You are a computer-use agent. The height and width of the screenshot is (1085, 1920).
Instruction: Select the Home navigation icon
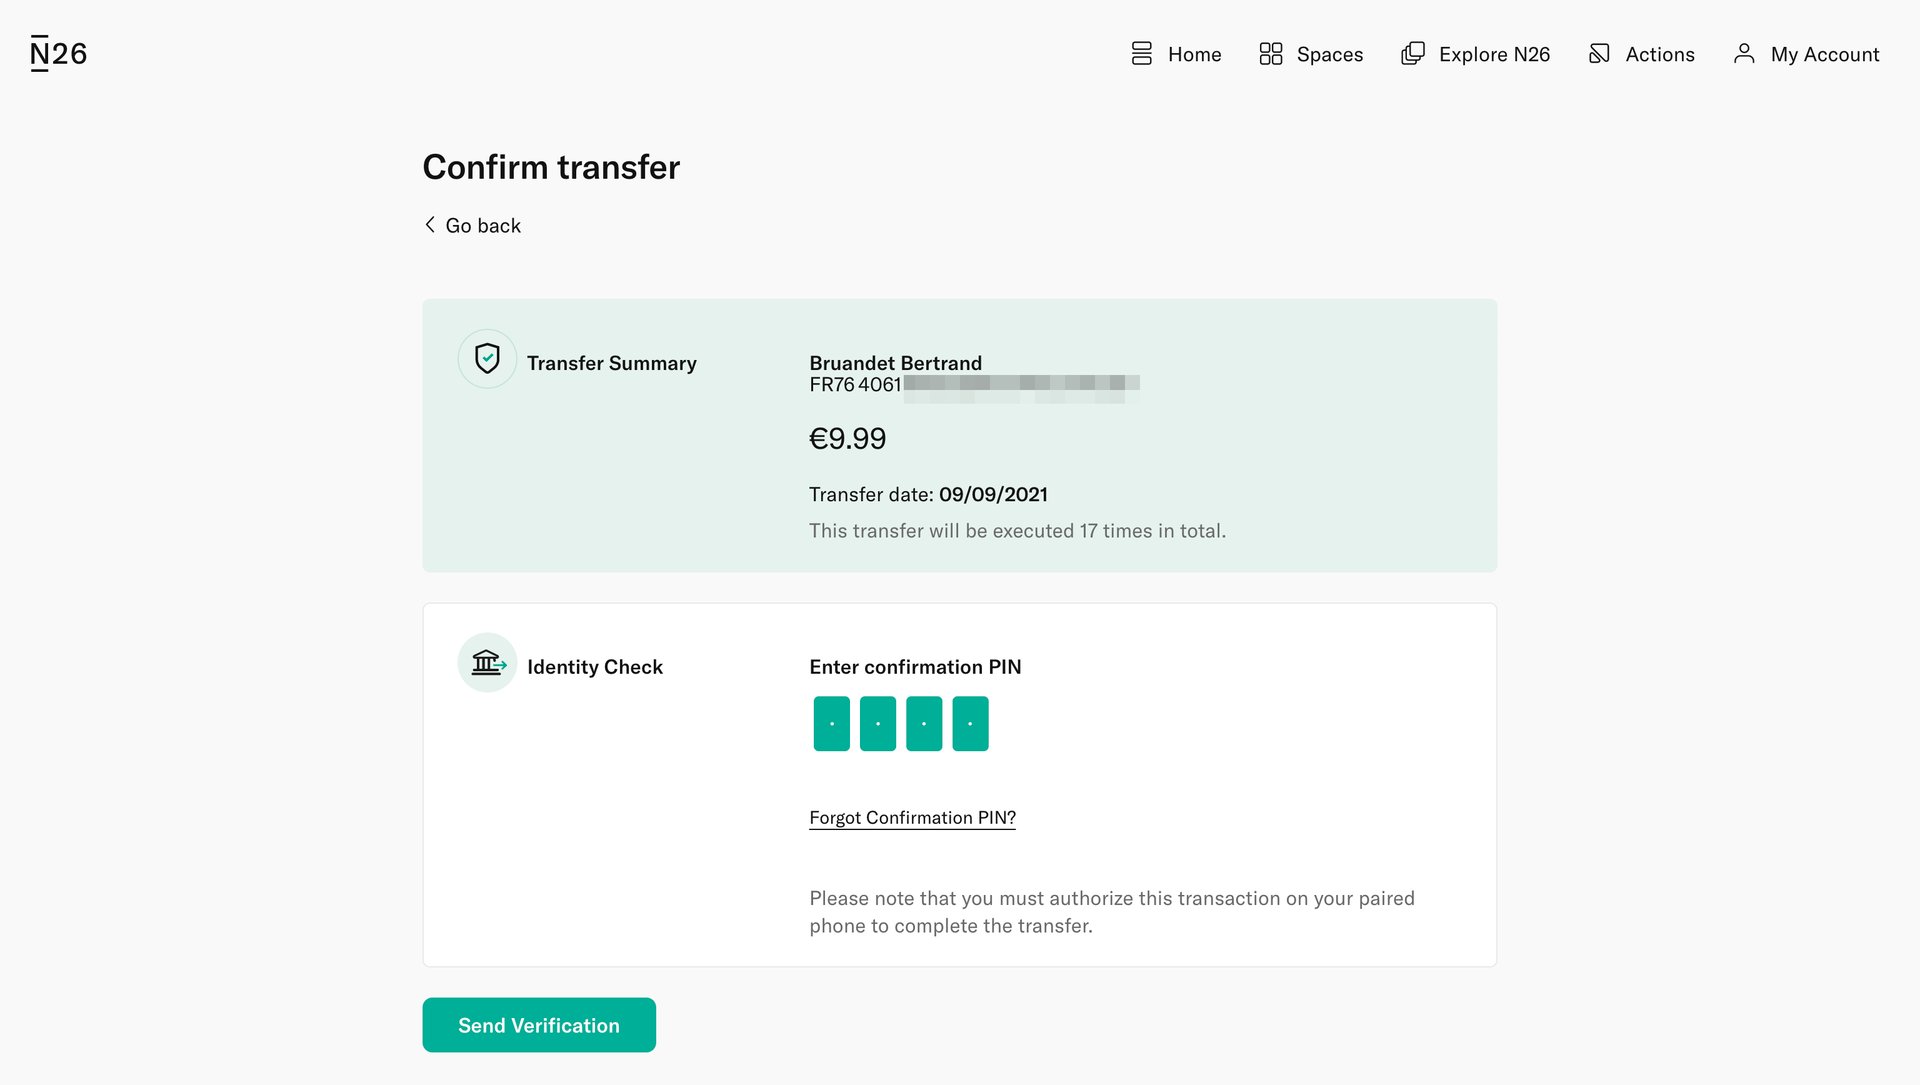point(1140,53)
